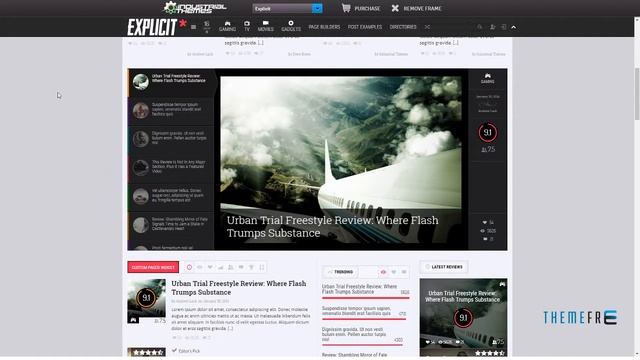Viewport: 640px width, 360px height.
Task: Open the Page Builders menu
Action: point(324,27)
